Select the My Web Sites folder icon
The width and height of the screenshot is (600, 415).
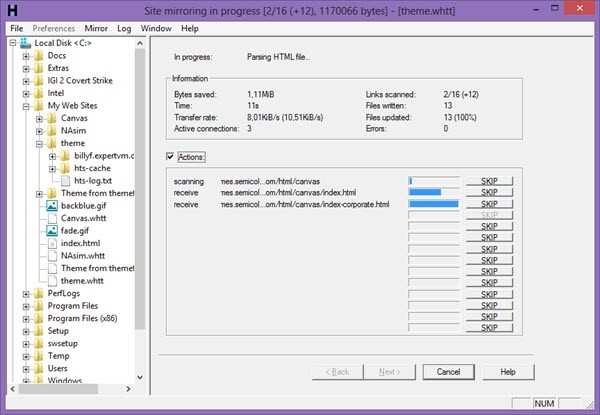39,106
